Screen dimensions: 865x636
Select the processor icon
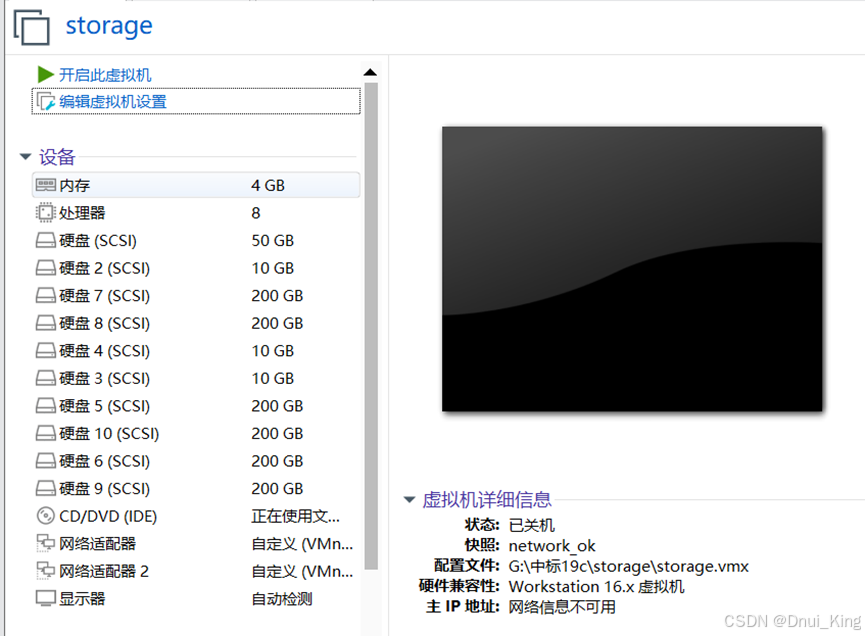point(45,212)
